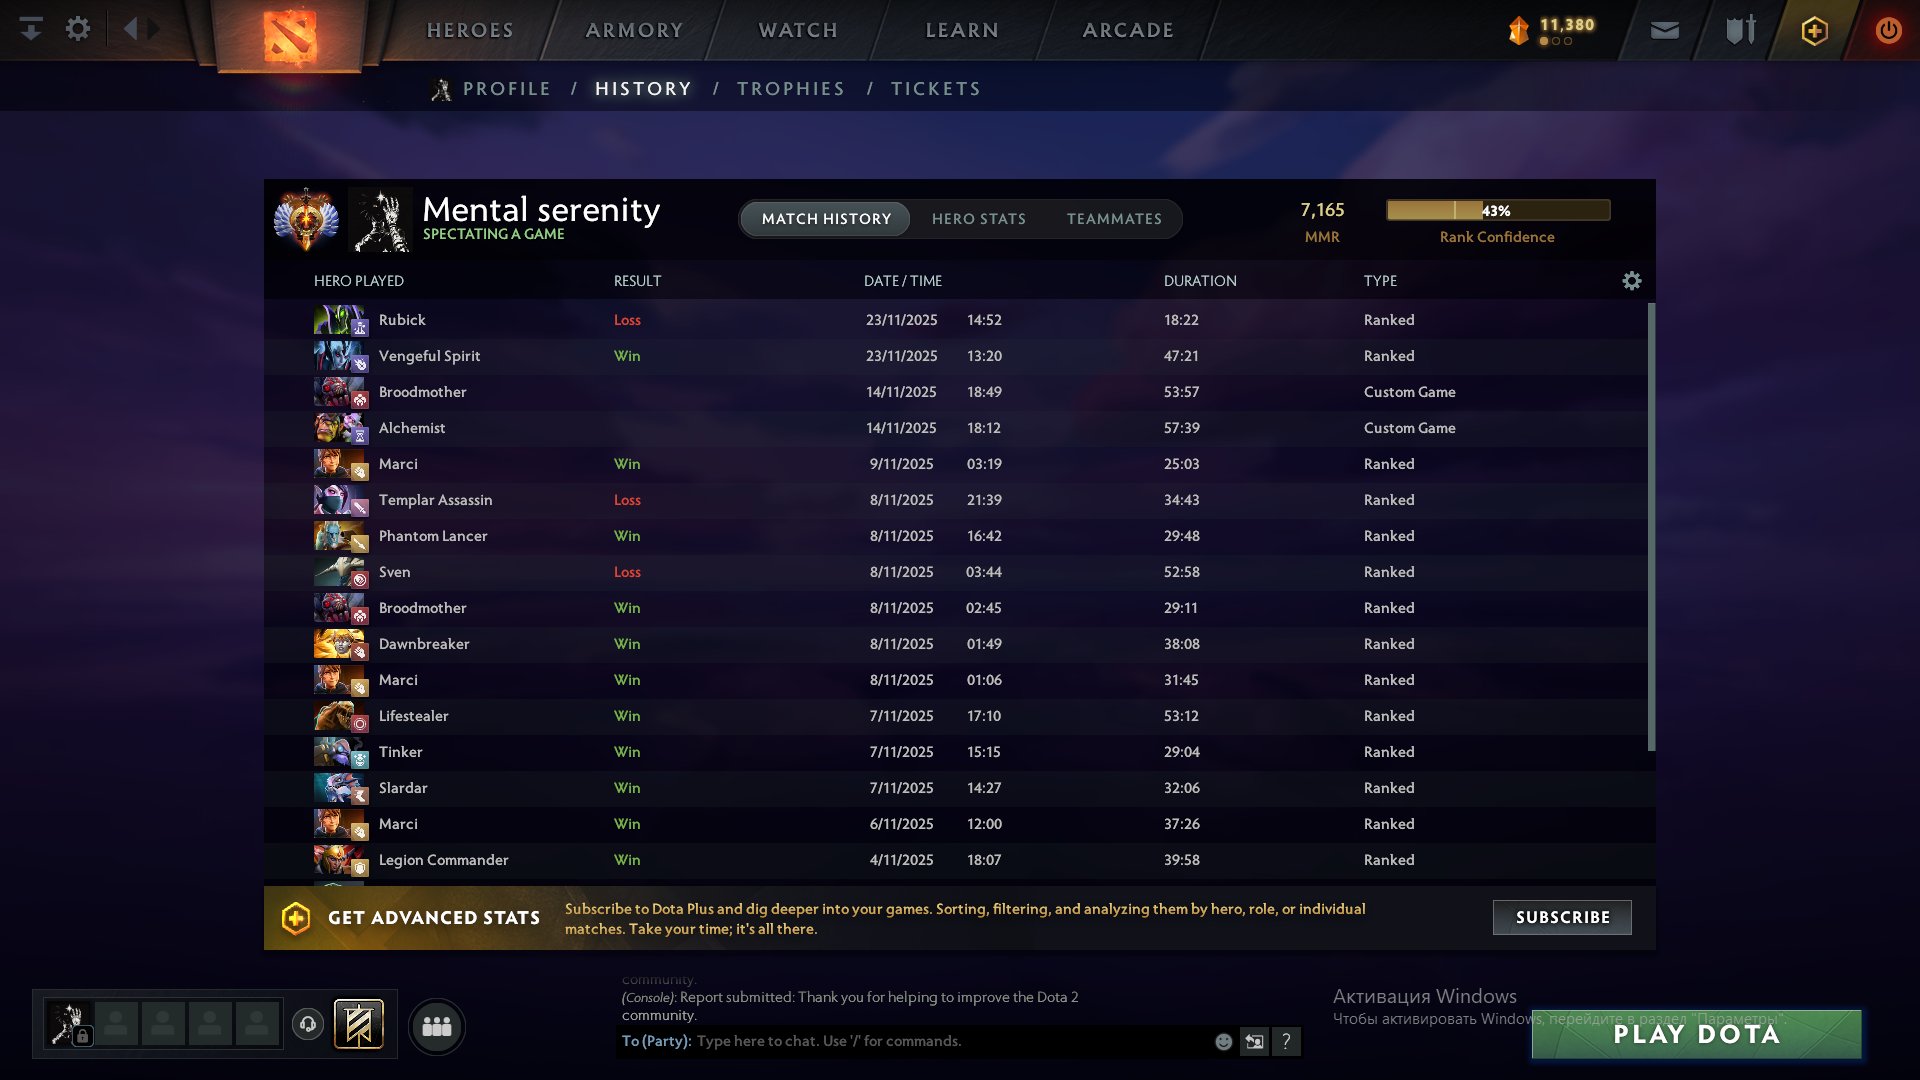Open the ARCADE menu in the top bar
This screenshot has width=1920, height=1080.
tap(1126, 29)
